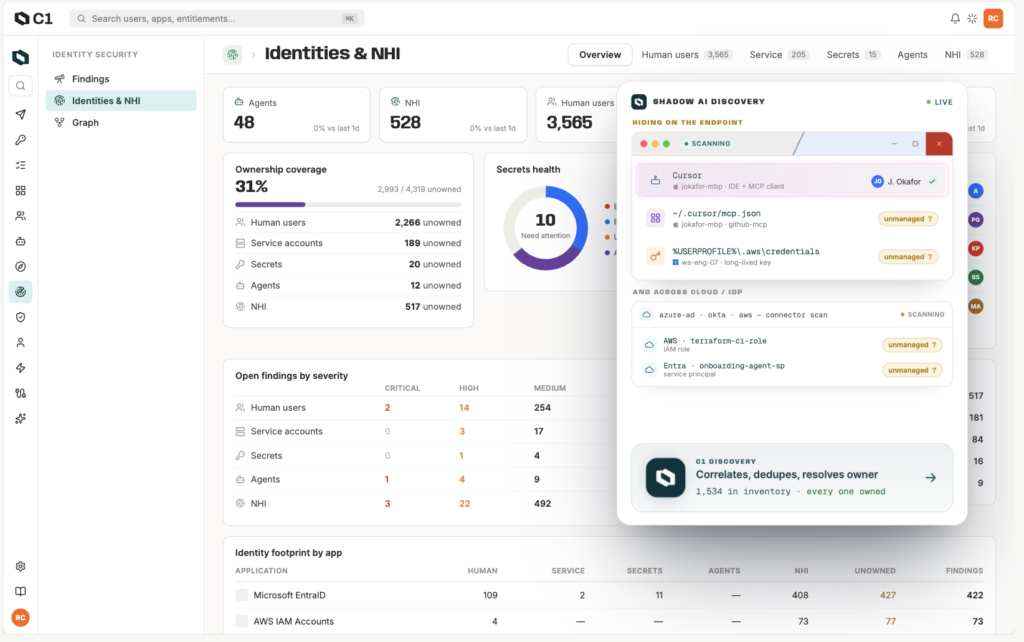The height and width of the screenshot is (642, 1024).
Task: Click the MA avatar on right edge
Action: coord(976,306)
